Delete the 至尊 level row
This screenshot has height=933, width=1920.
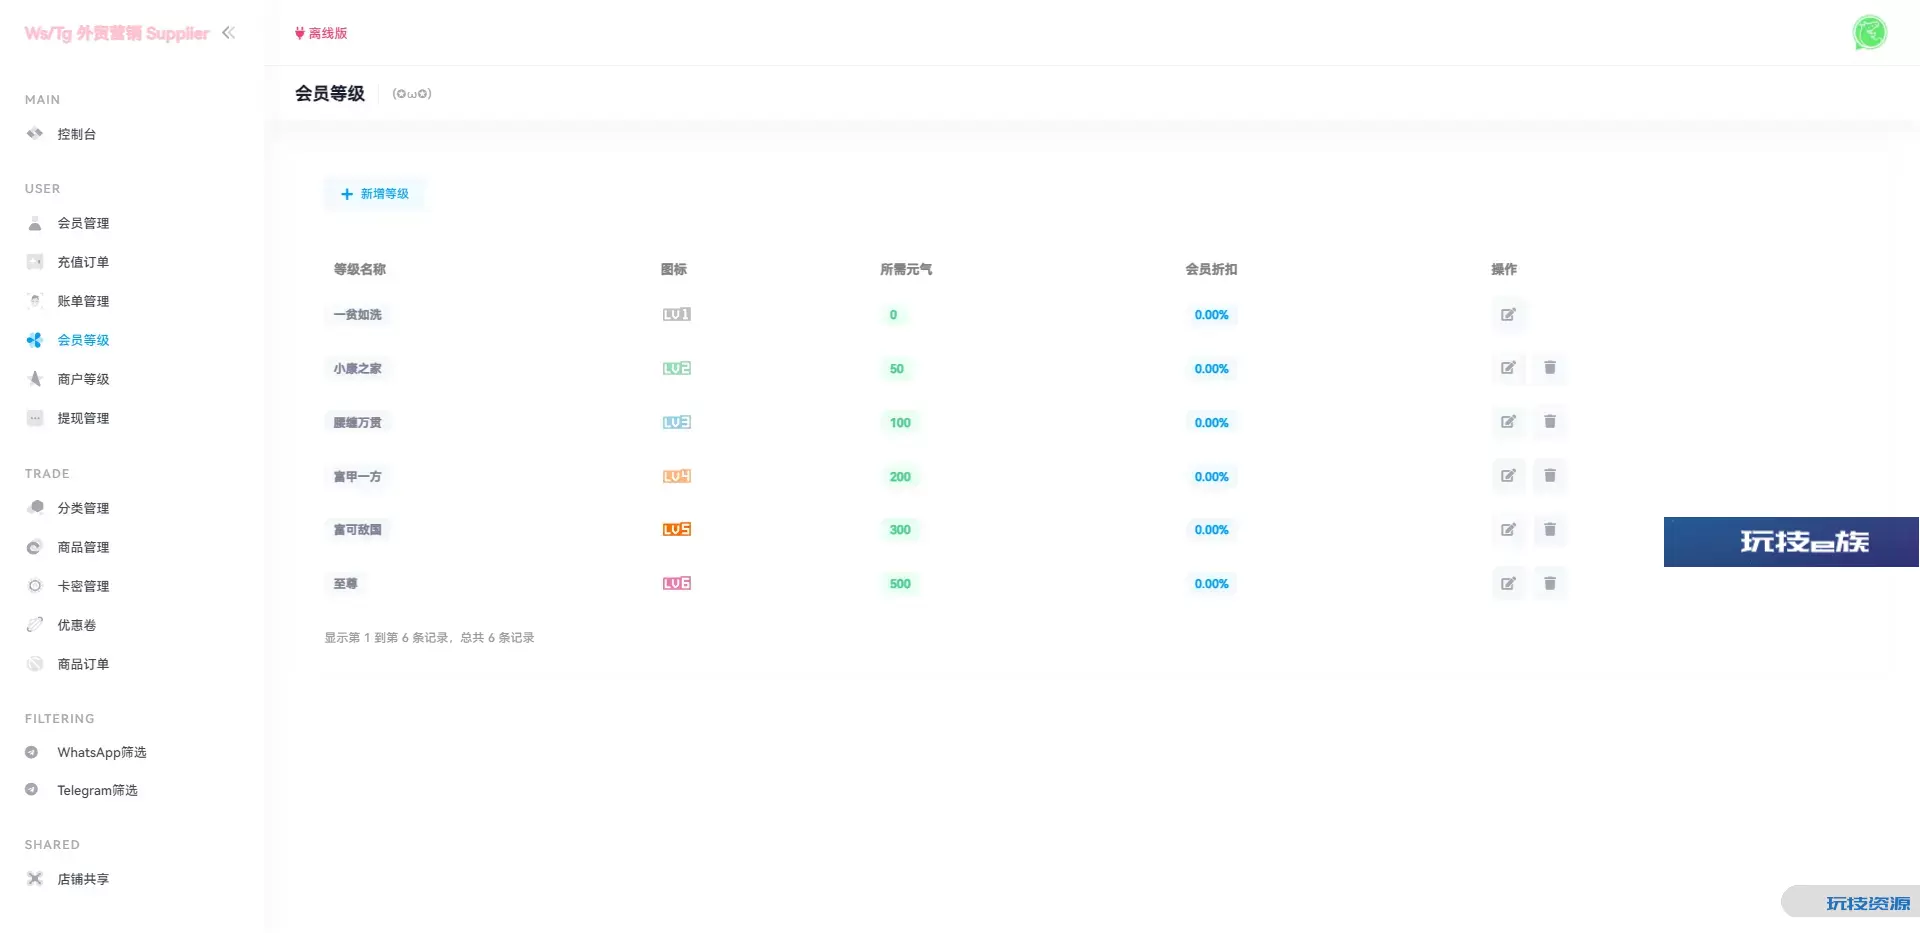(x=1550, y=584)
